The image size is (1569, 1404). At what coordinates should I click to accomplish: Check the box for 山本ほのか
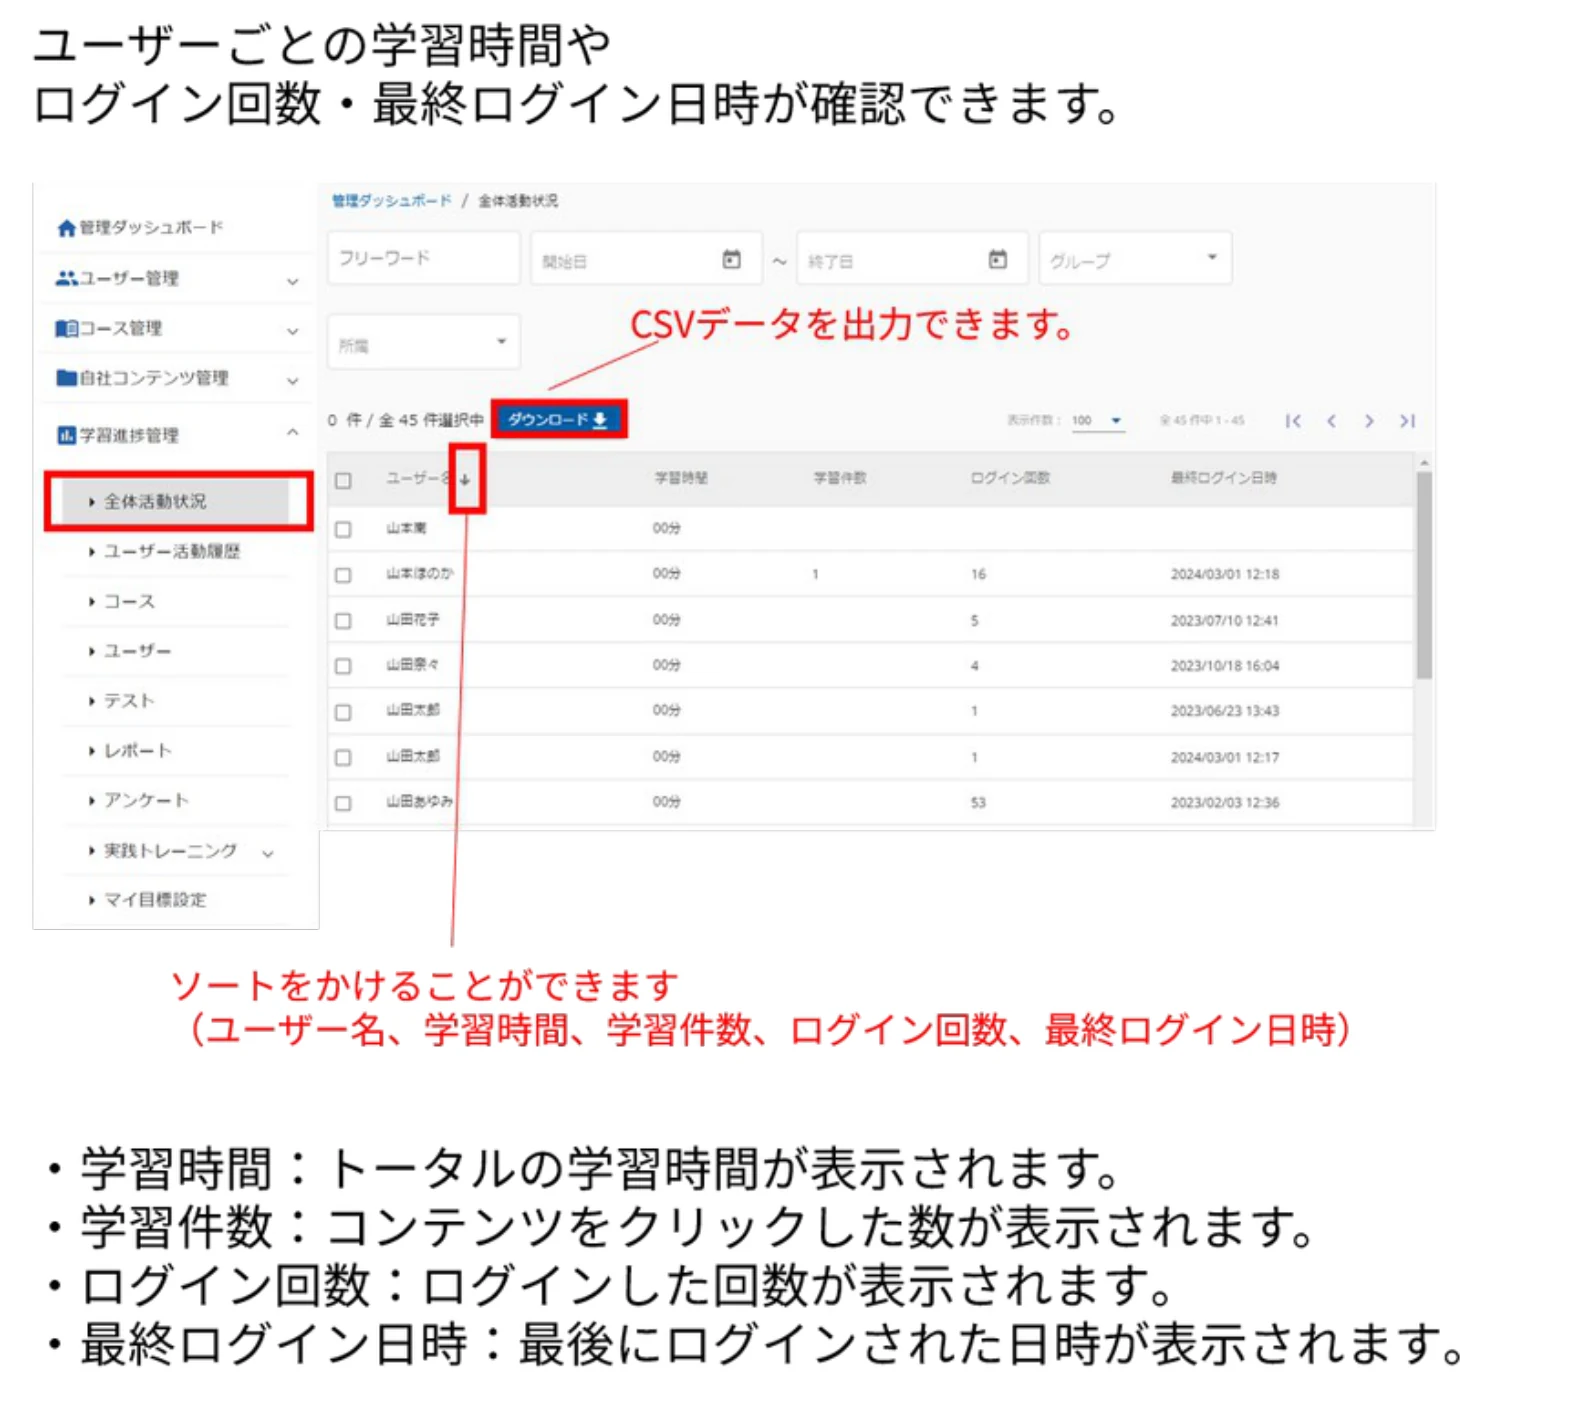coord(343,575)
